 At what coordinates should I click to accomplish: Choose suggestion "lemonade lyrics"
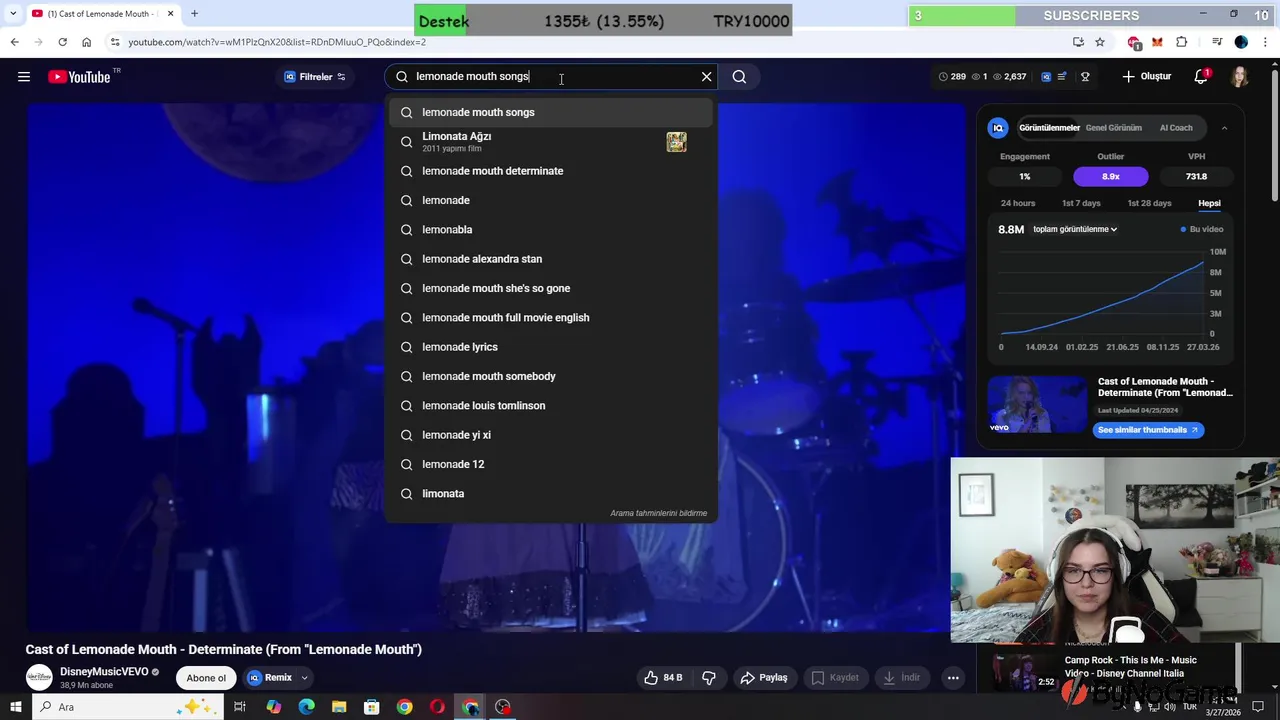coord(551,347)
